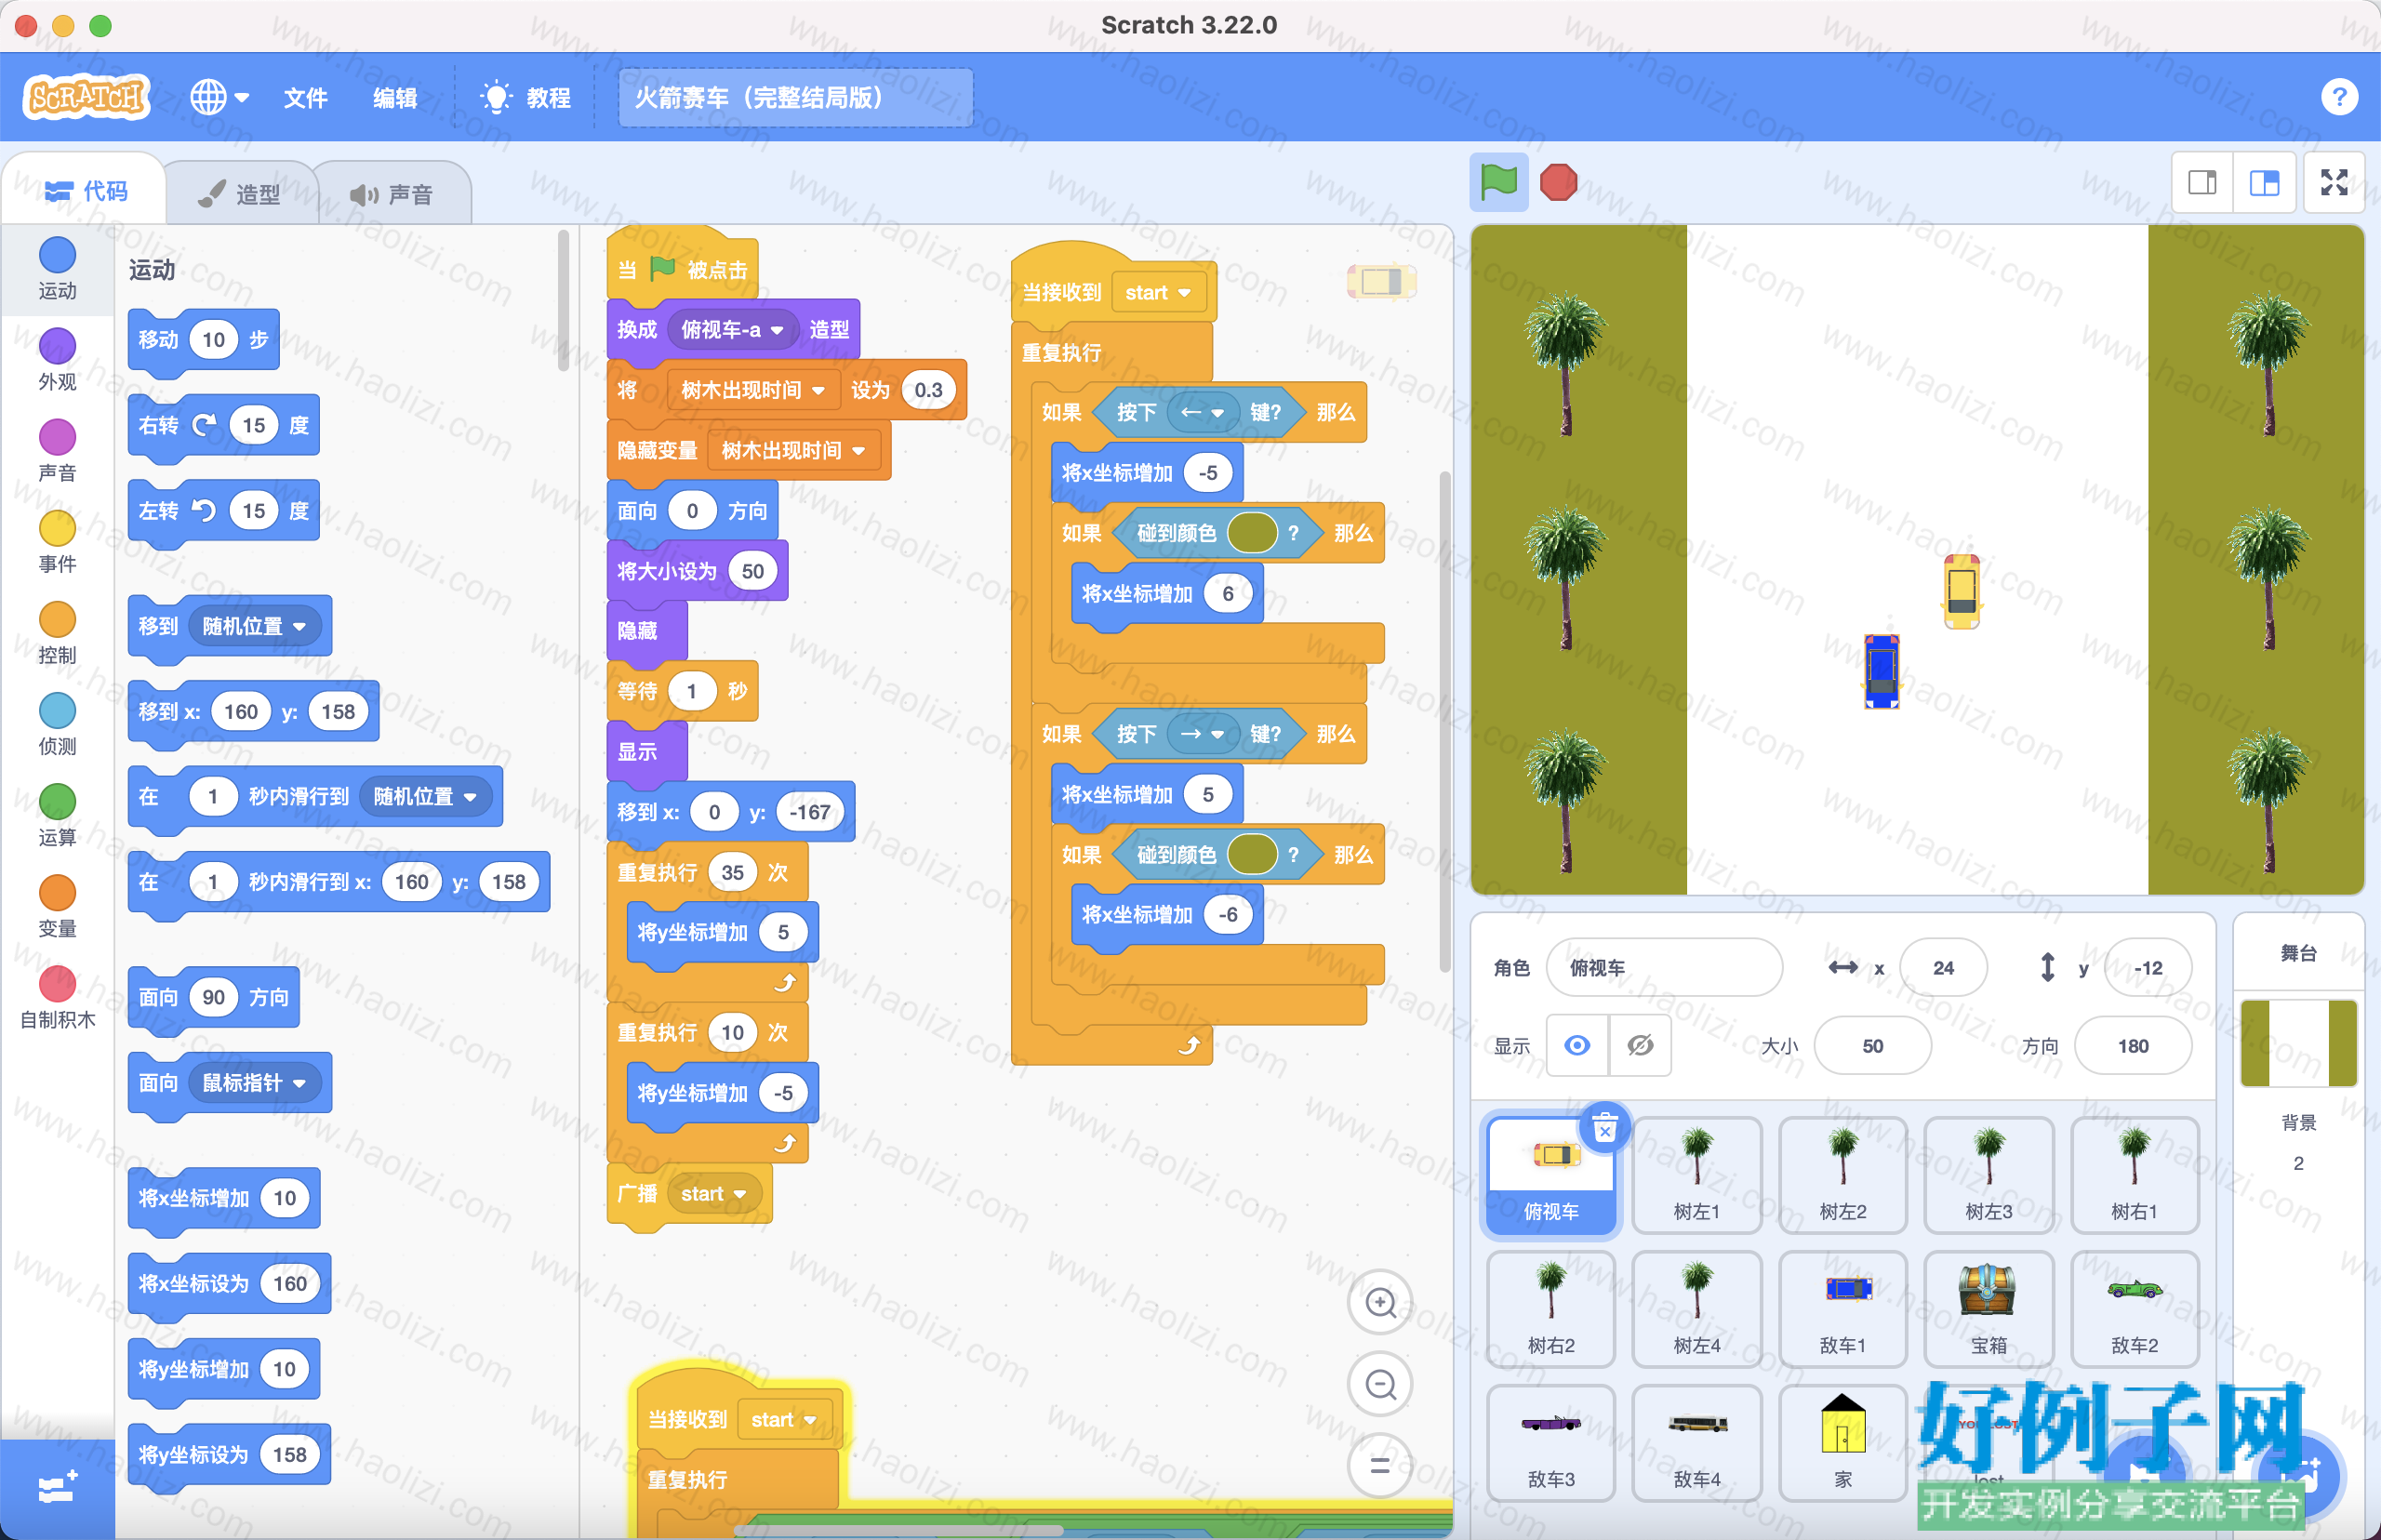Click the block palette scrollbar

click(x=564, y=300)
